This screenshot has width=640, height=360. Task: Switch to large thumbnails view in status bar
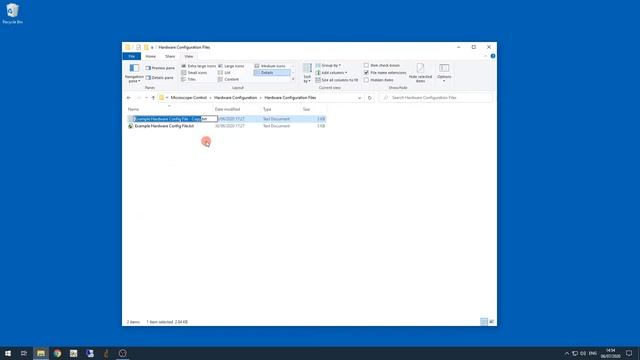point(491,322)
